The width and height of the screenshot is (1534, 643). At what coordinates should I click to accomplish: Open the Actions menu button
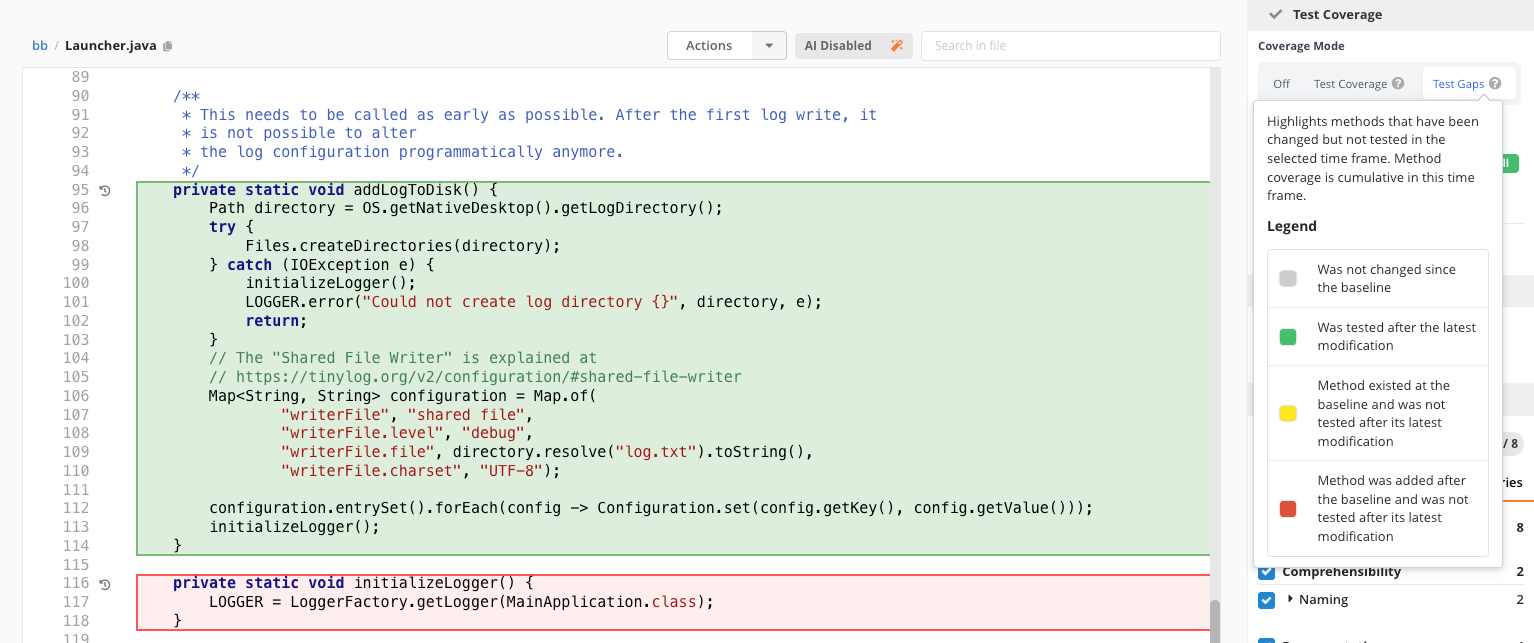pyautogui.click(x=709, y=46)
